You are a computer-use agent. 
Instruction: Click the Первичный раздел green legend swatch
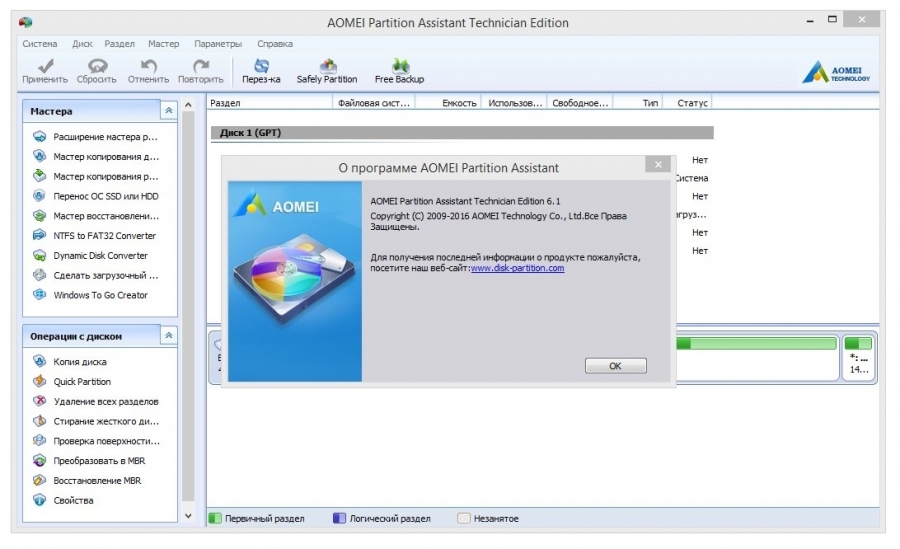[215, 519]
